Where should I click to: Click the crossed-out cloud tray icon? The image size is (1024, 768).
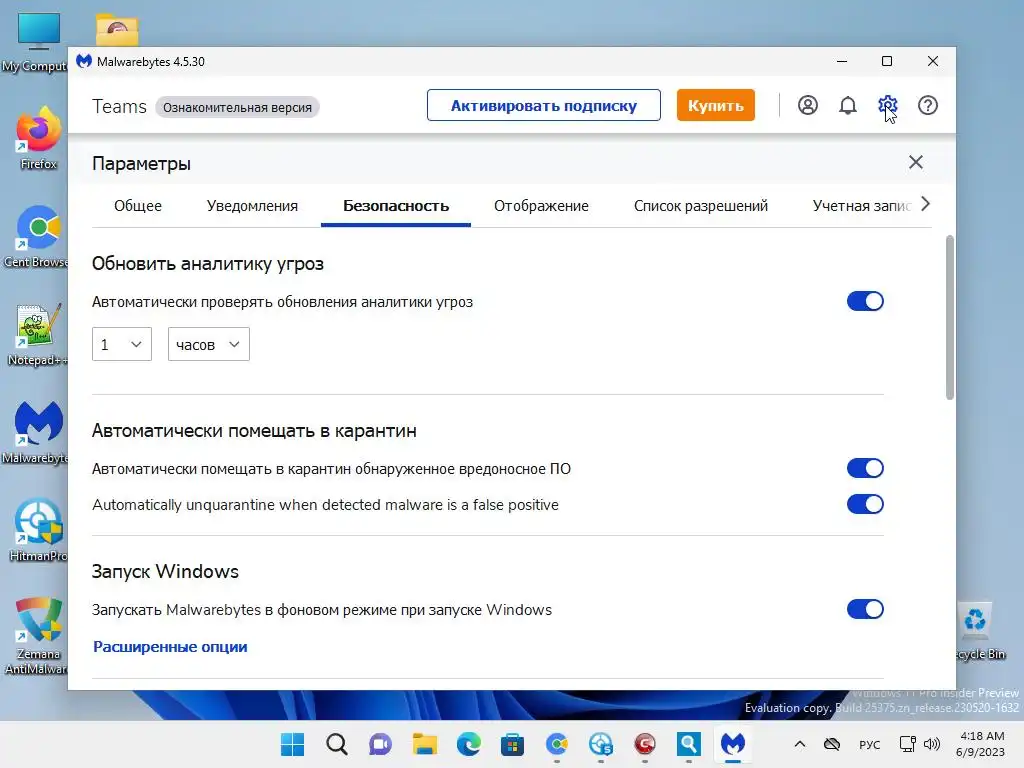(x=831, y=744)
